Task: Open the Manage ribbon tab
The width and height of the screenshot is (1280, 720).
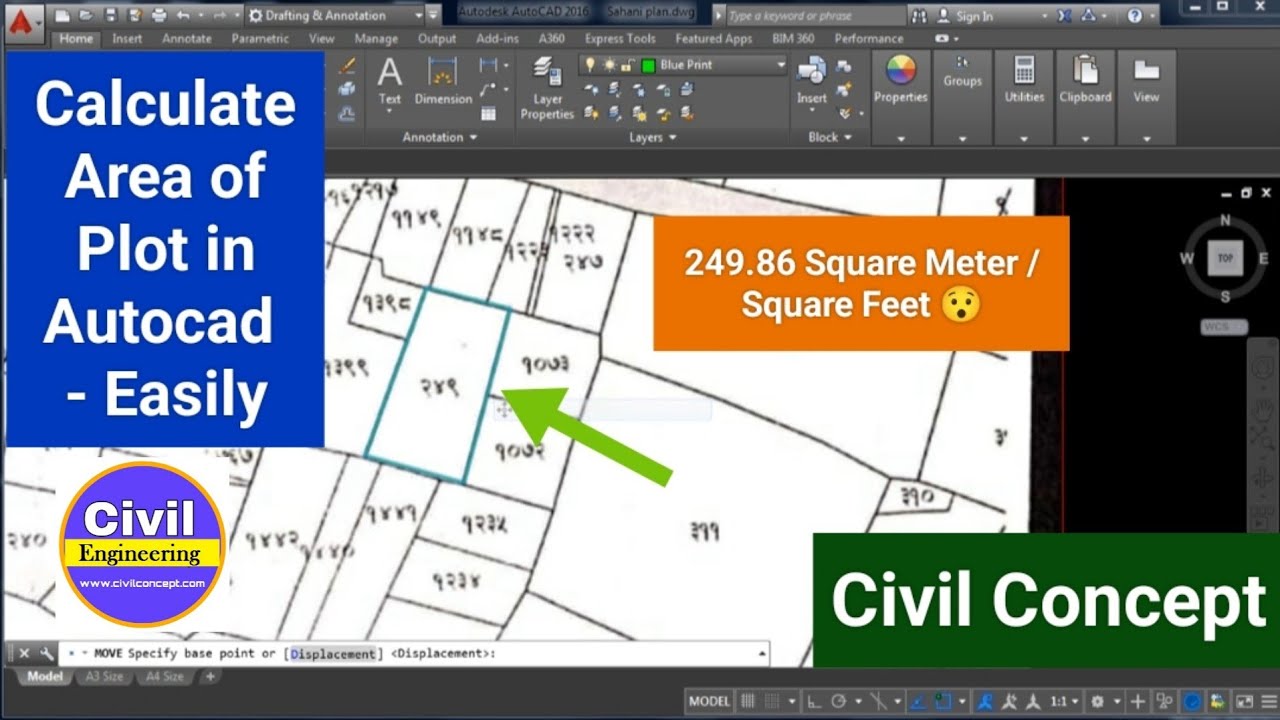Action: coord(376,39)
